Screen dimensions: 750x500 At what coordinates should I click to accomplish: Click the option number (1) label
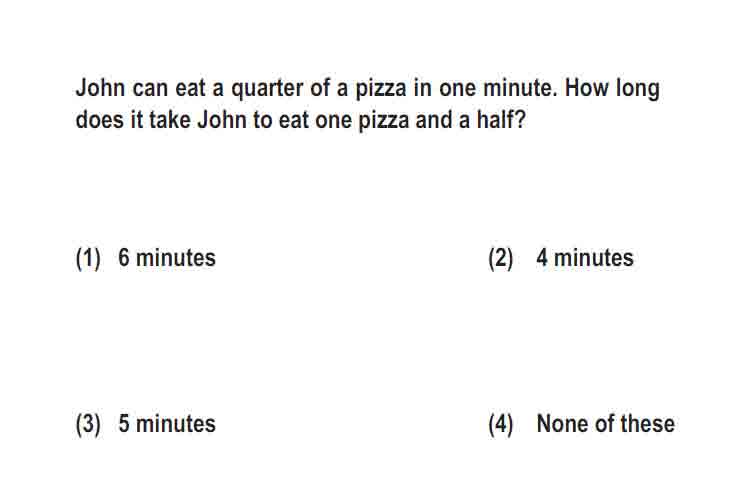[x=88, y=259]
